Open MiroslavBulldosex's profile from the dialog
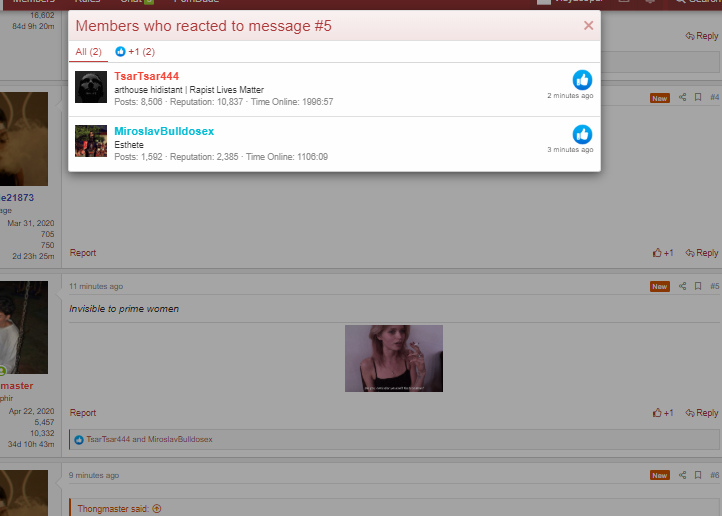The image size is (722, 516). tap(164, 131)
